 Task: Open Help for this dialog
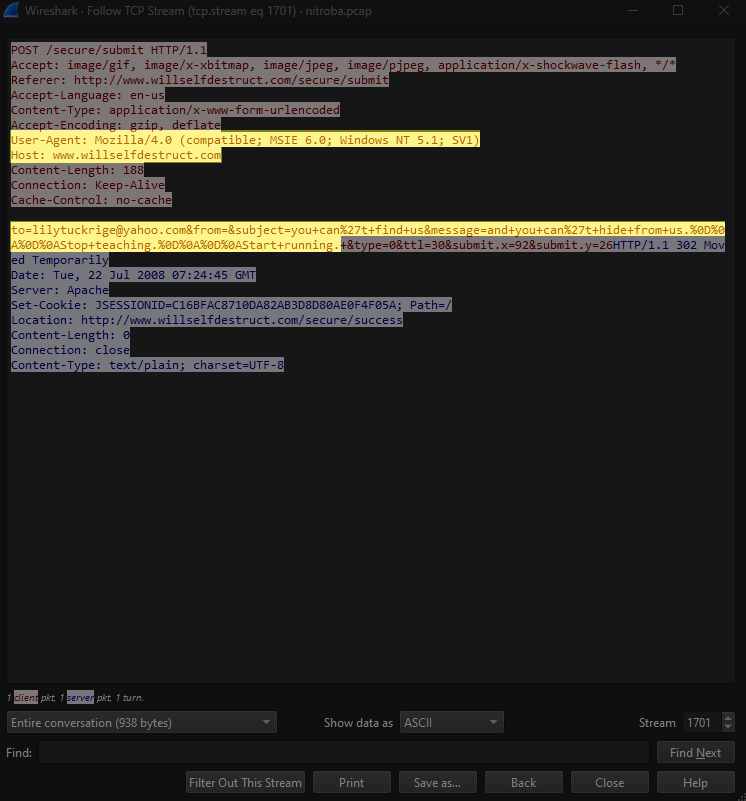(695, 782)
